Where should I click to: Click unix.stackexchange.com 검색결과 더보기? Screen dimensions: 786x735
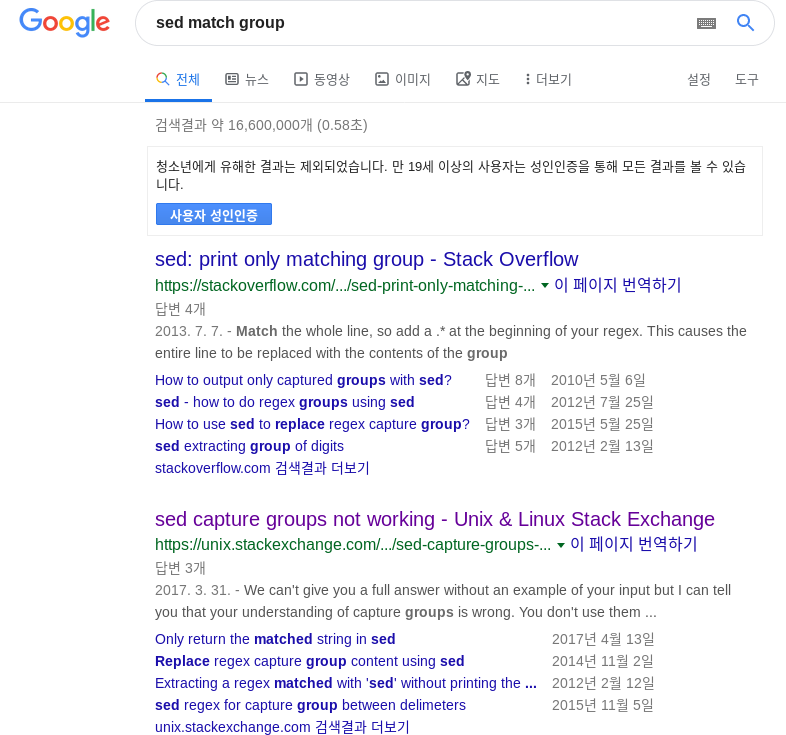282,727
